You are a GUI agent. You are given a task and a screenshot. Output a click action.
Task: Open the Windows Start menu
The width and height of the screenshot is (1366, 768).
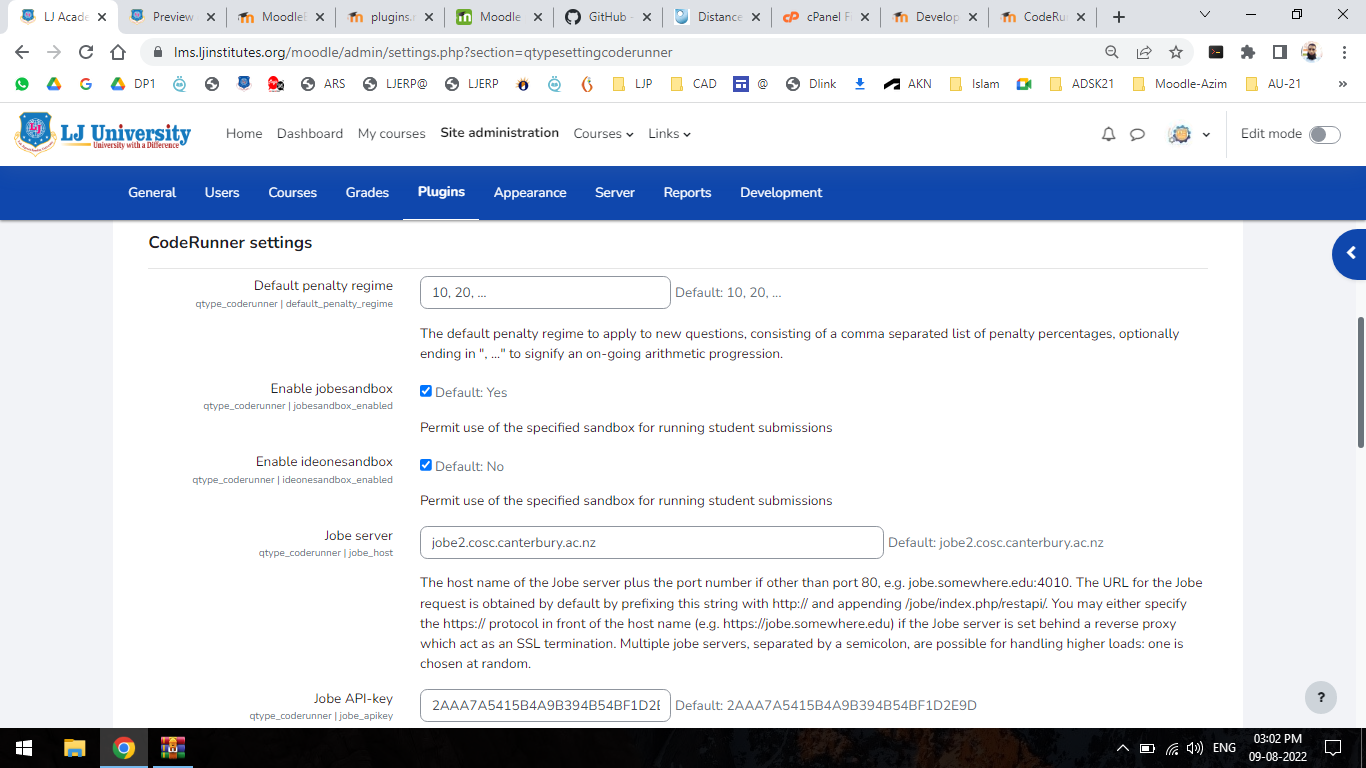pos(24,748)
